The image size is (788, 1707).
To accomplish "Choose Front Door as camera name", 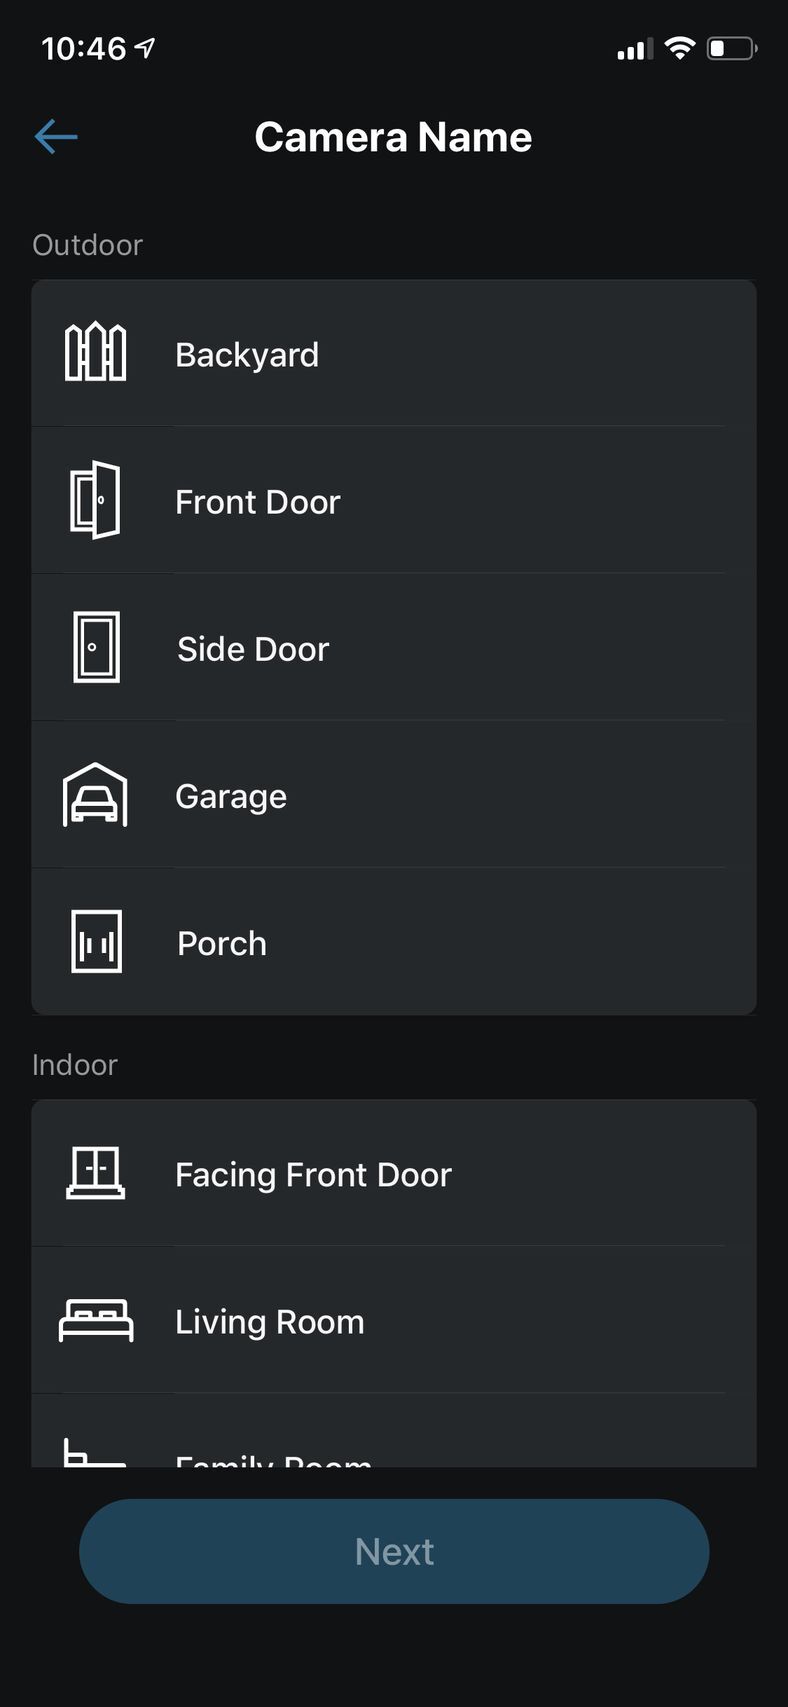I will point(394,500).
